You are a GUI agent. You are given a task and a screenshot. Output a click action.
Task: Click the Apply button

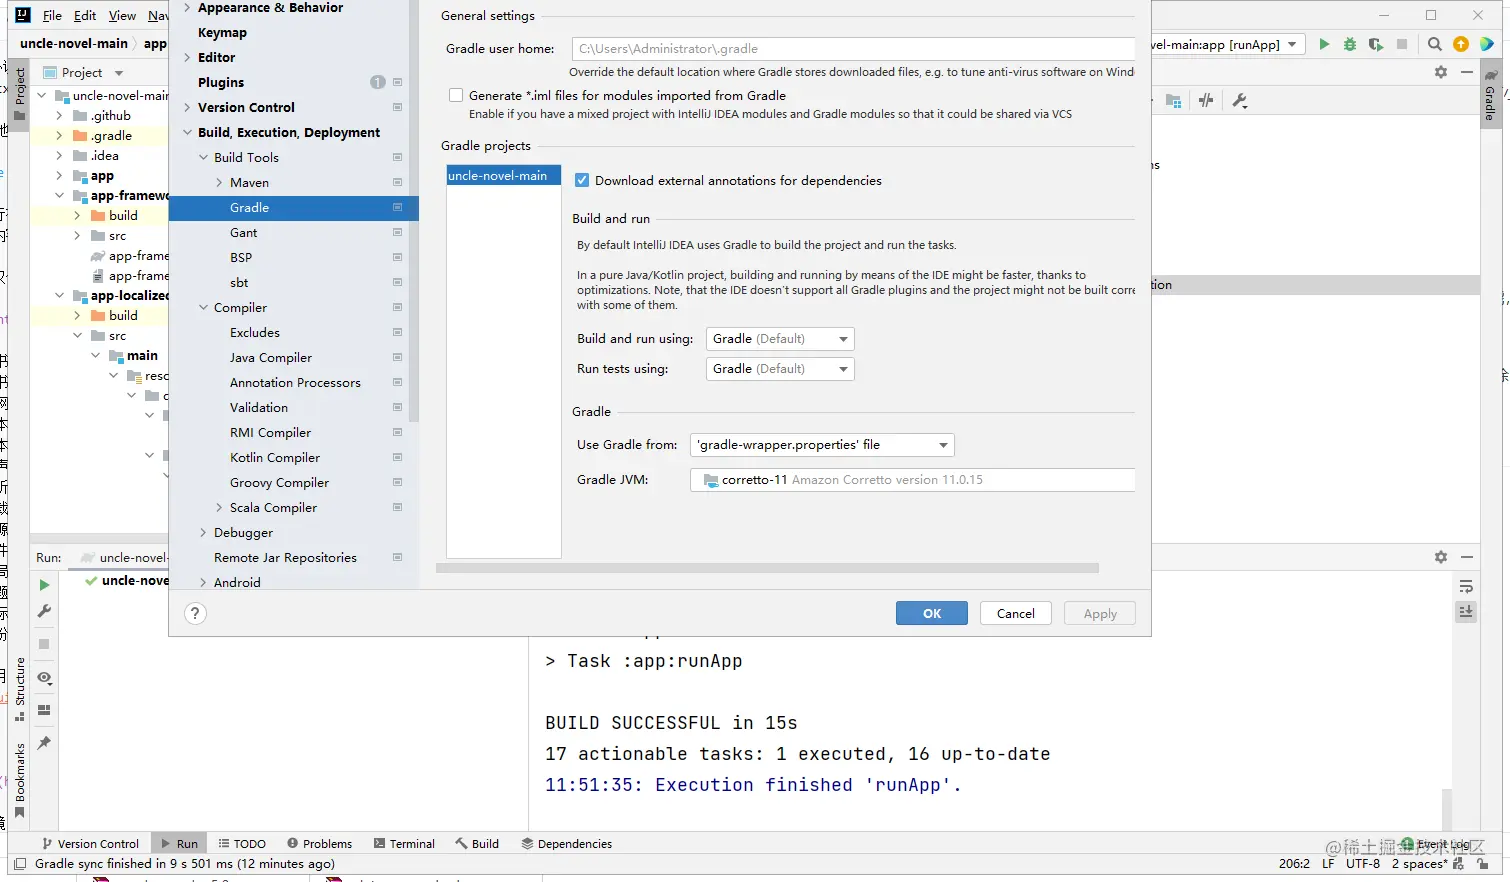1100,614
